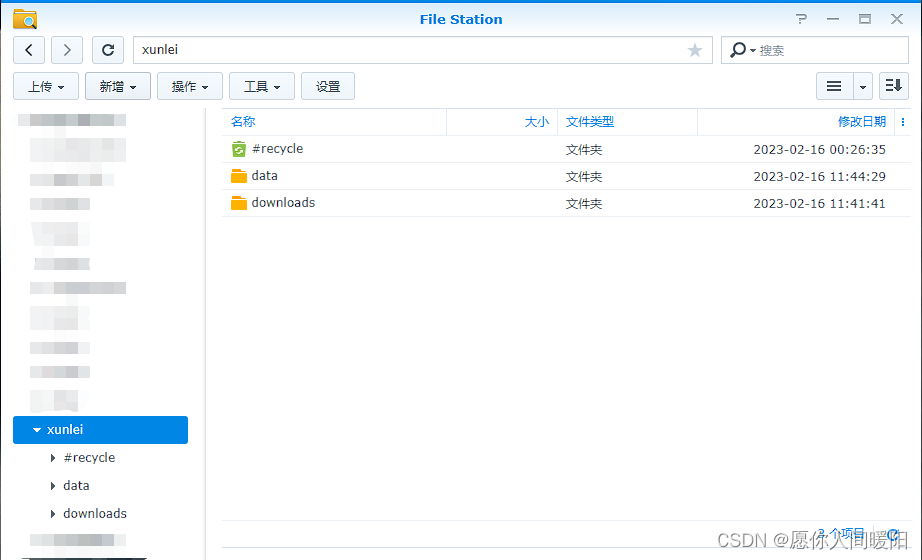The image size is (922, 560).
Task: Open the view mode dropdown arrow
Action: [x=863, y=86]
